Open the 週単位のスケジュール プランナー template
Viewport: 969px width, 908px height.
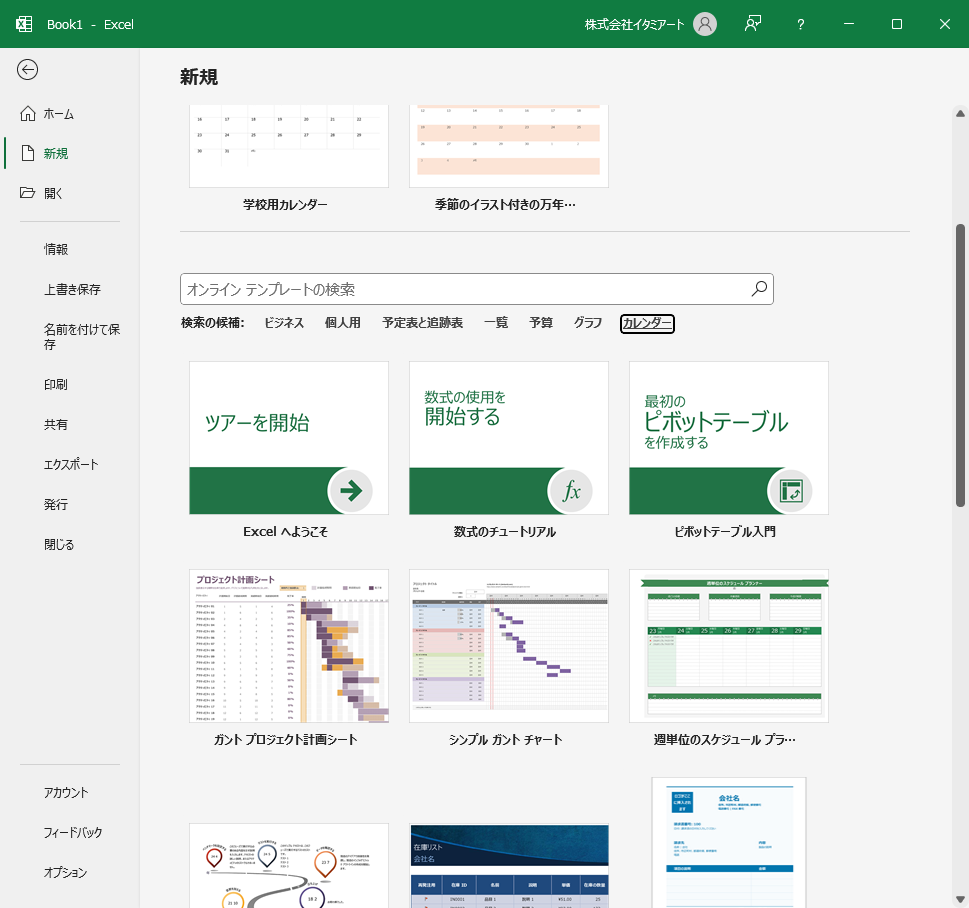729,646
